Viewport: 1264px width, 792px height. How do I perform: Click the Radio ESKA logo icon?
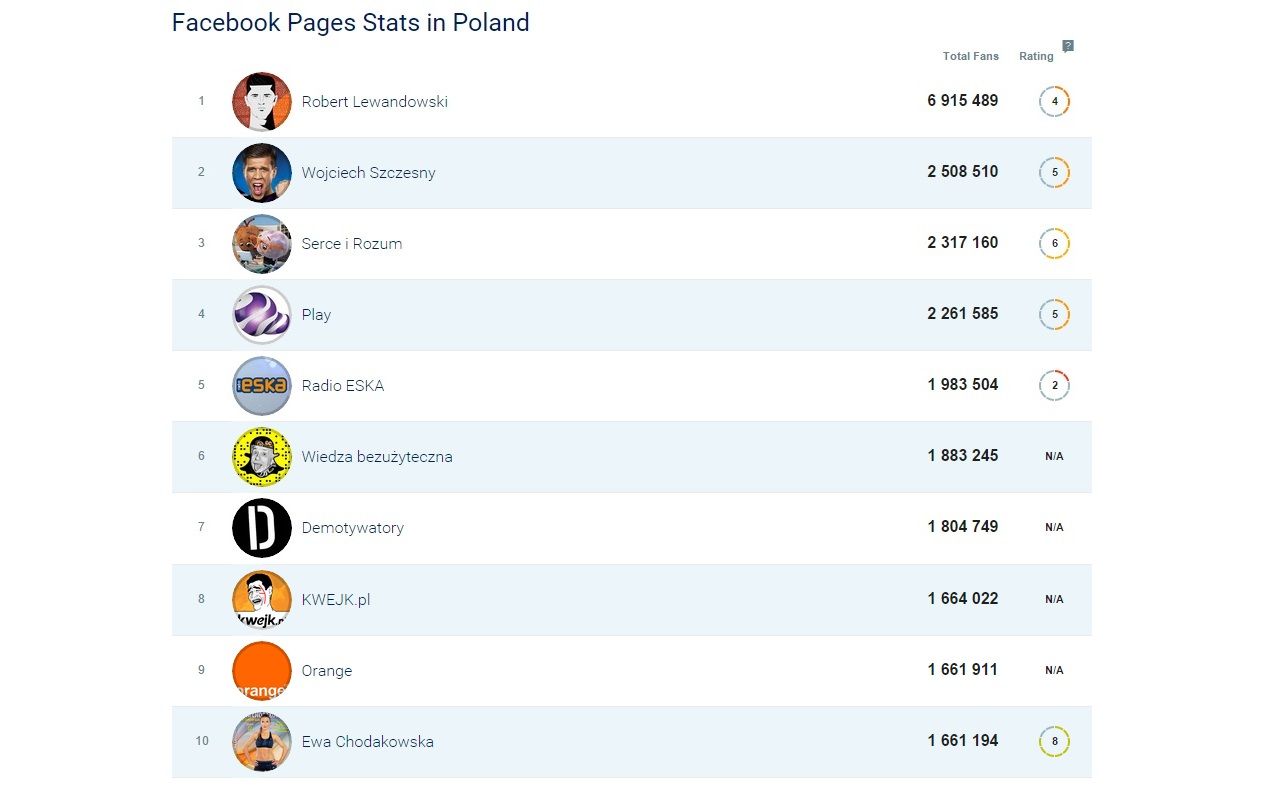(262, 386)
